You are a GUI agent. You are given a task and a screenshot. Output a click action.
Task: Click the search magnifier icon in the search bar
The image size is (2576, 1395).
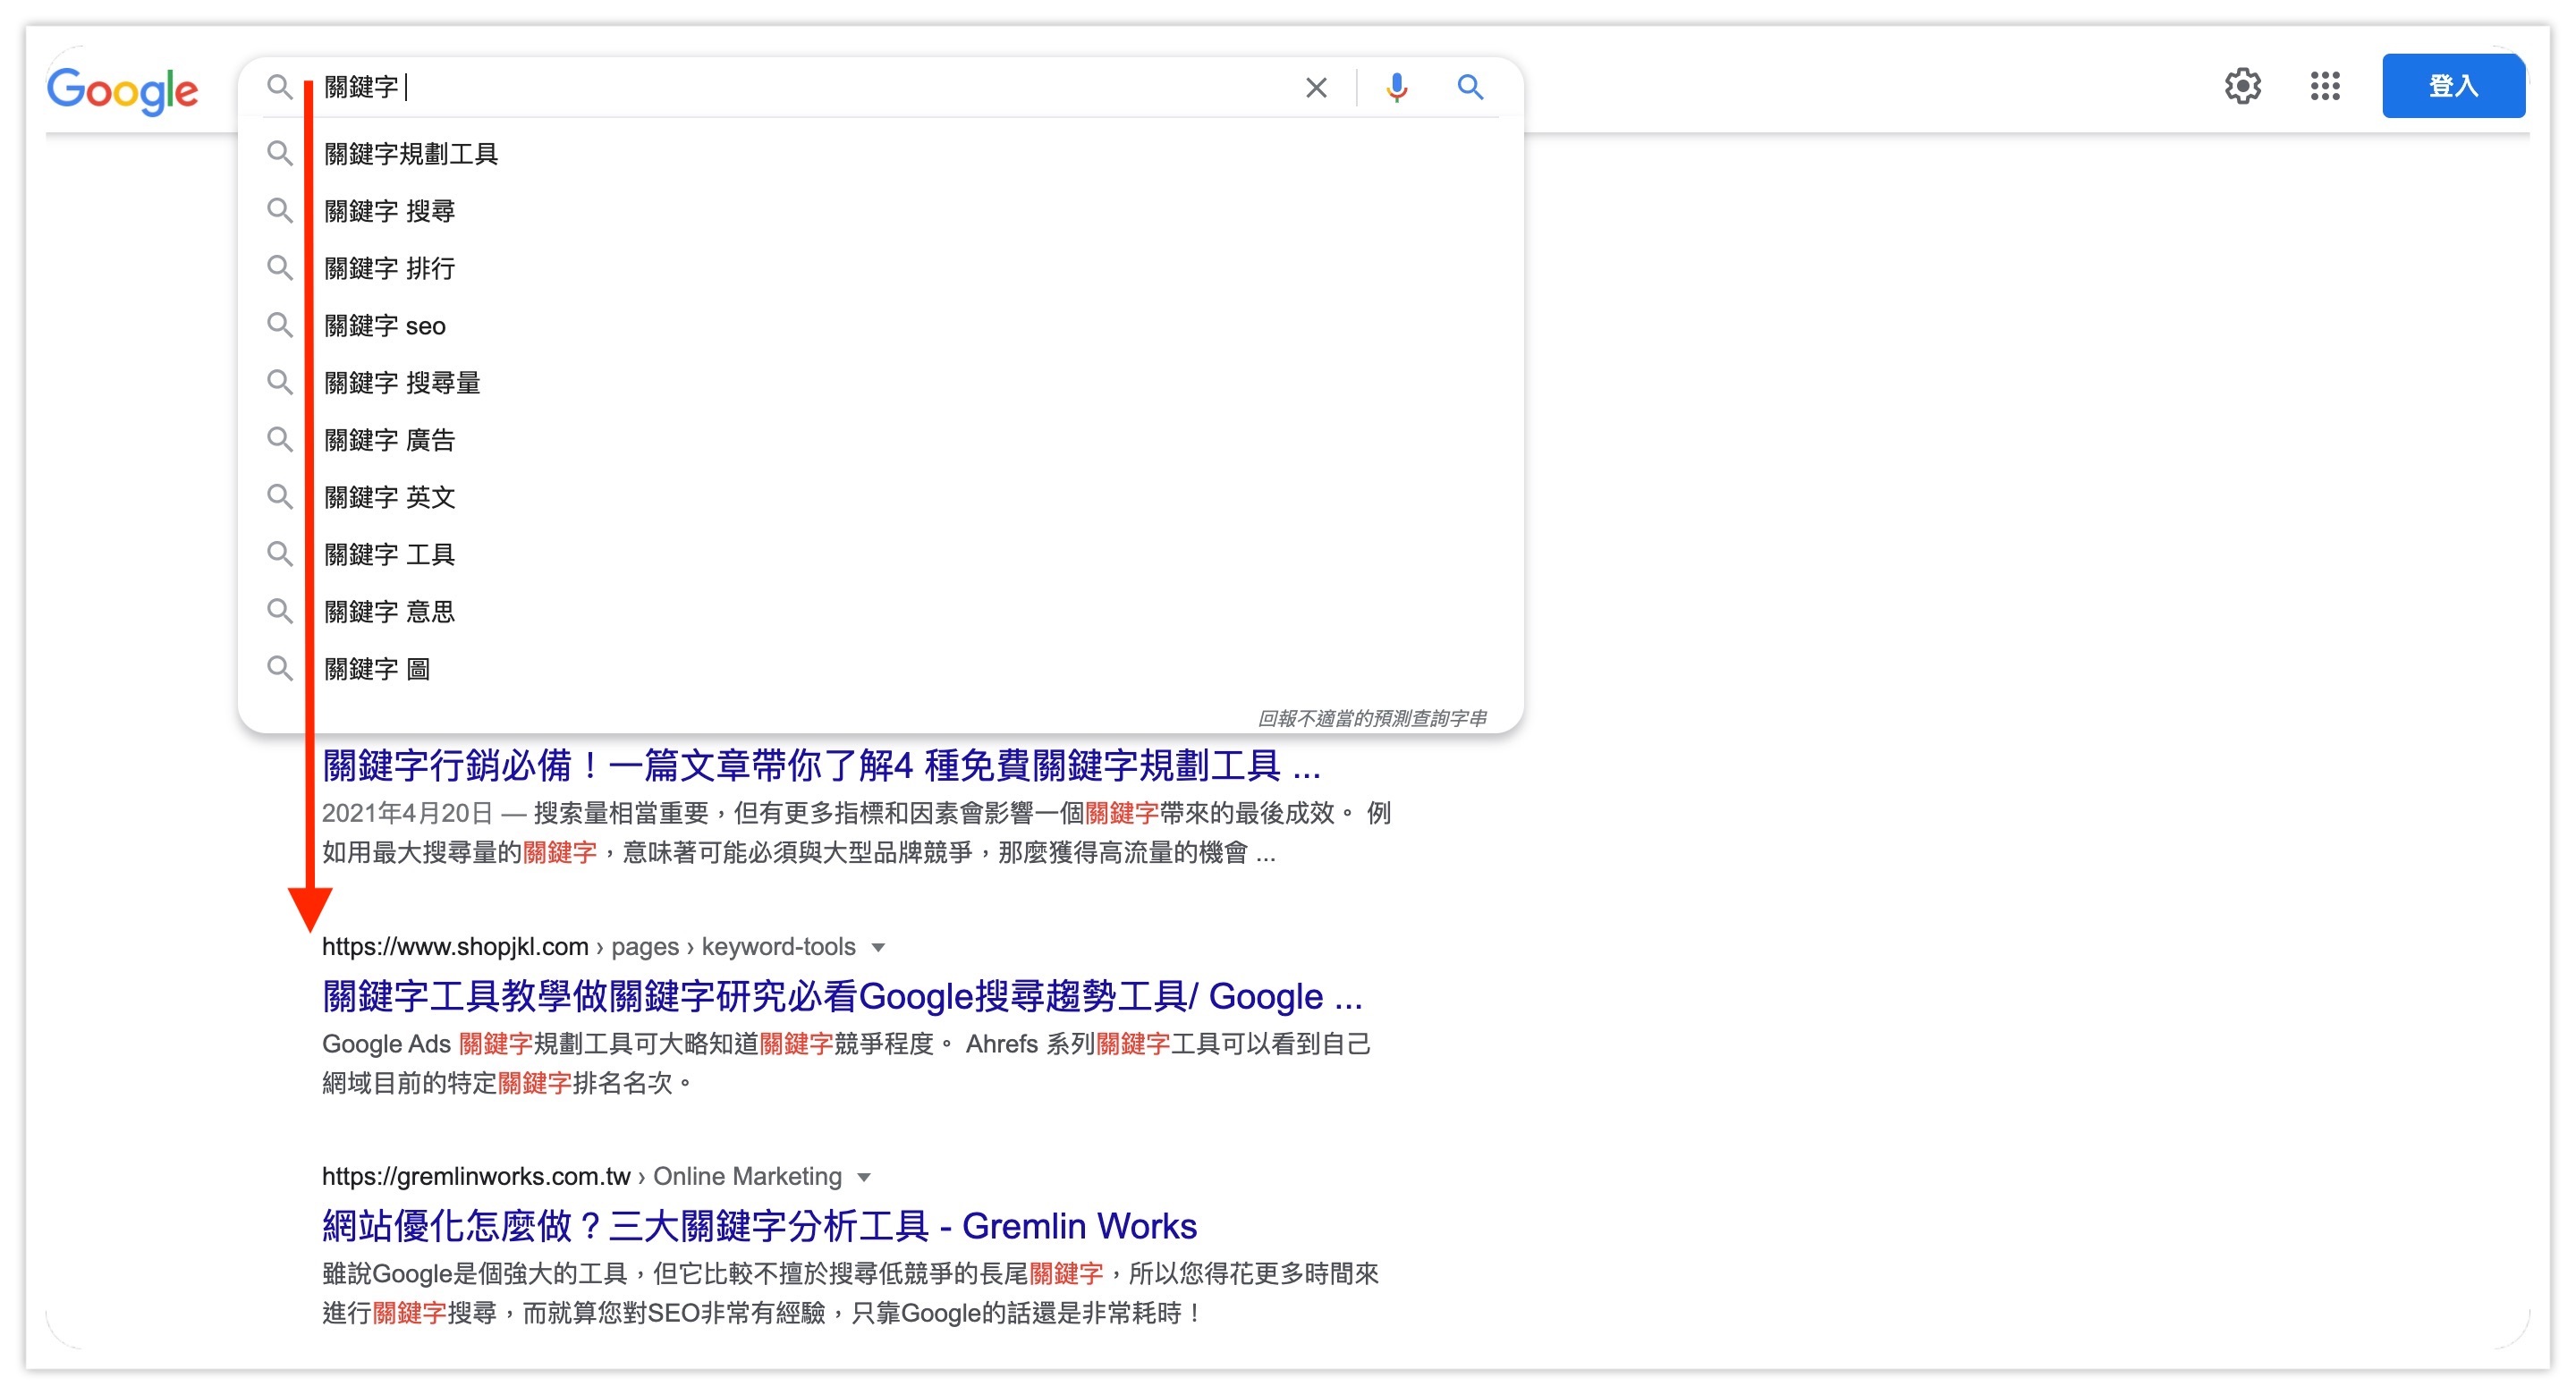click(1470, 88)
